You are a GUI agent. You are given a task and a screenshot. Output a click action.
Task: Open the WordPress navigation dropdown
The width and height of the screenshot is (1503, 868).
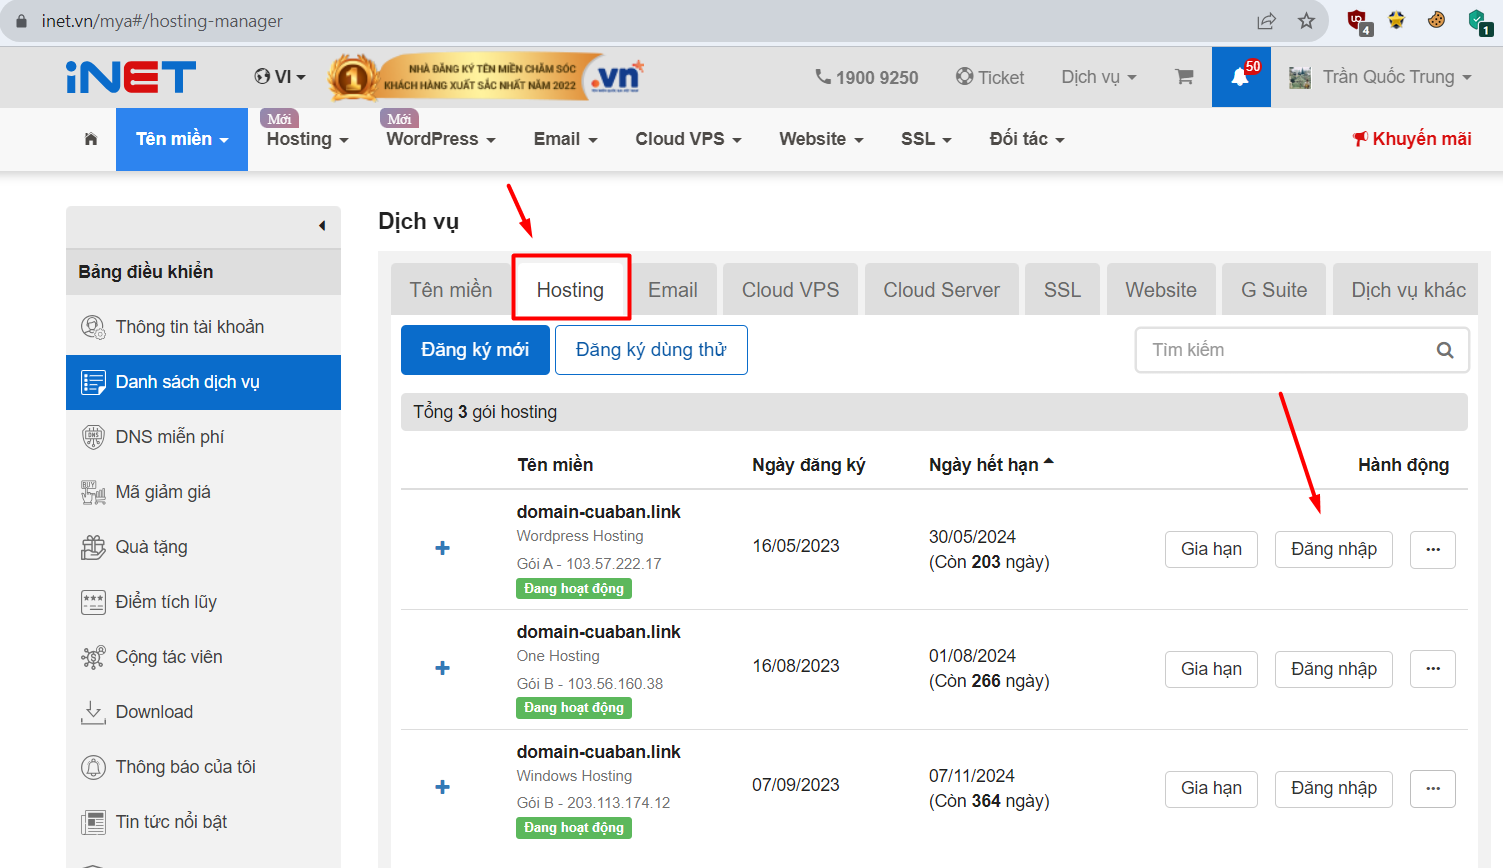coord(441,139)
